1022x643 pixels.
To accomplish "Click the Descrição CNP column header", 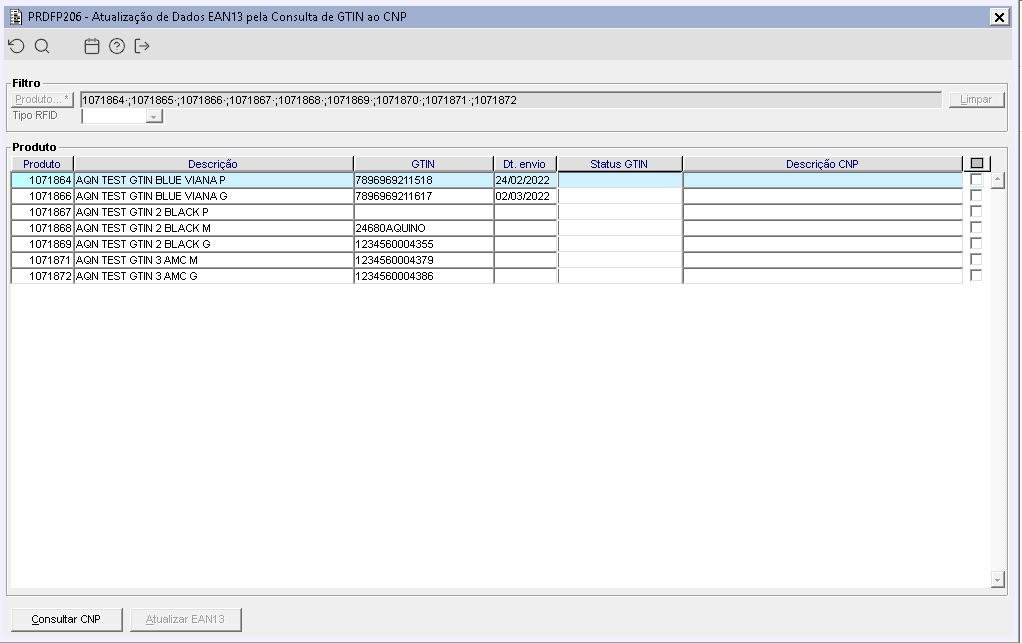I will (x=823, y=164).
